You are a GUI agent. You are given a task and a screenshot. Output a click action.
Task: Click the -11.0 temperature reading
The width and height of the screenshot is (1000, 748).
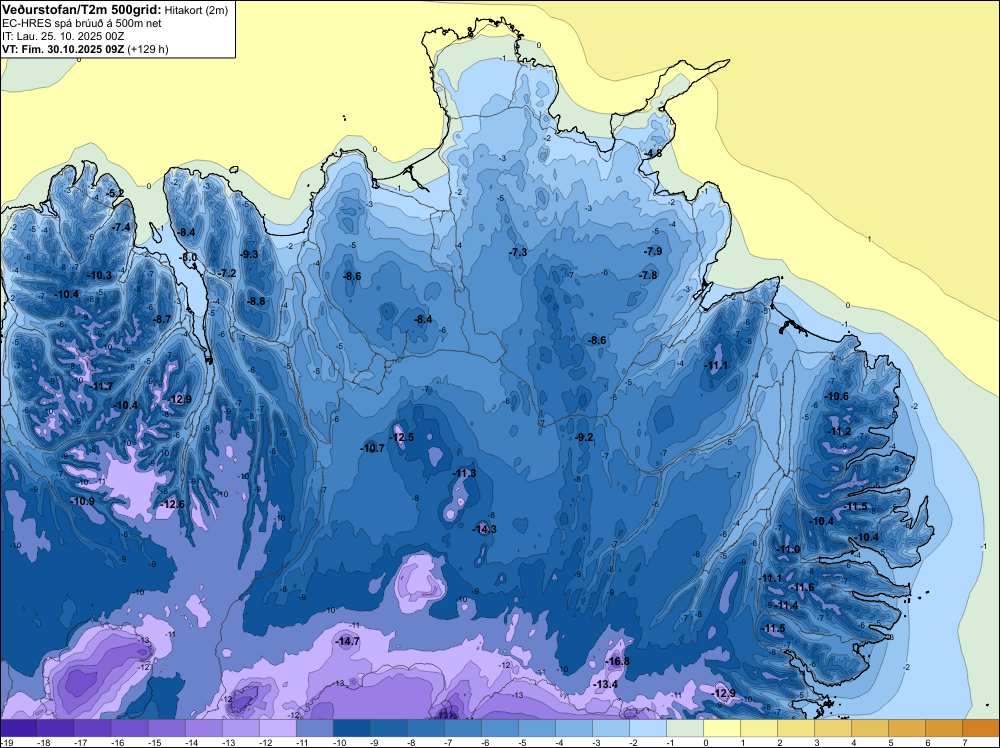pos(788,550)
